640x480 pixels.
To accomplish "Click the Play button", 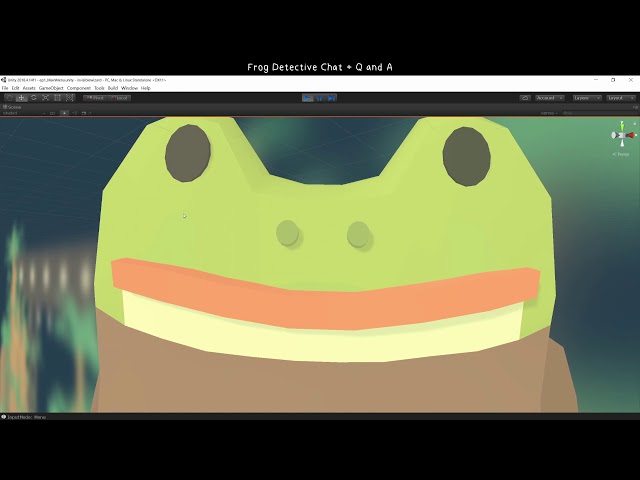I will pyautogui.click(x=307, y=98).
